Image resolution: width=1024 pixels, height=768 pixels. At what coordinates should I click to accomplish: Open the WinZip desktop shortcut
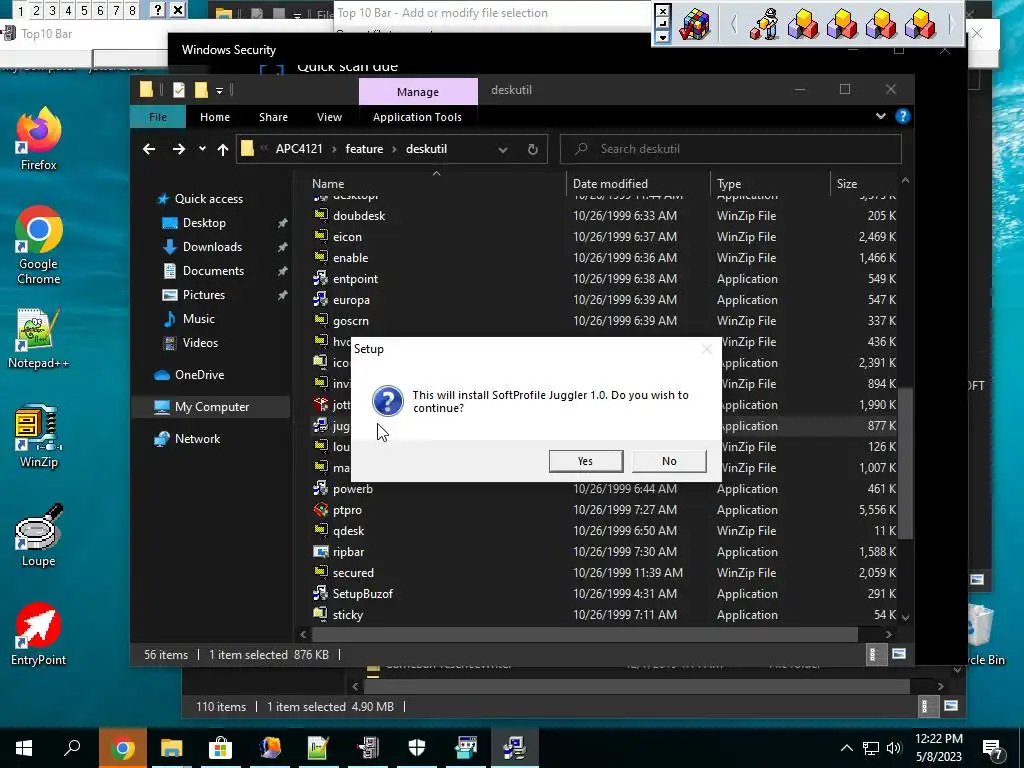(39, 437)
